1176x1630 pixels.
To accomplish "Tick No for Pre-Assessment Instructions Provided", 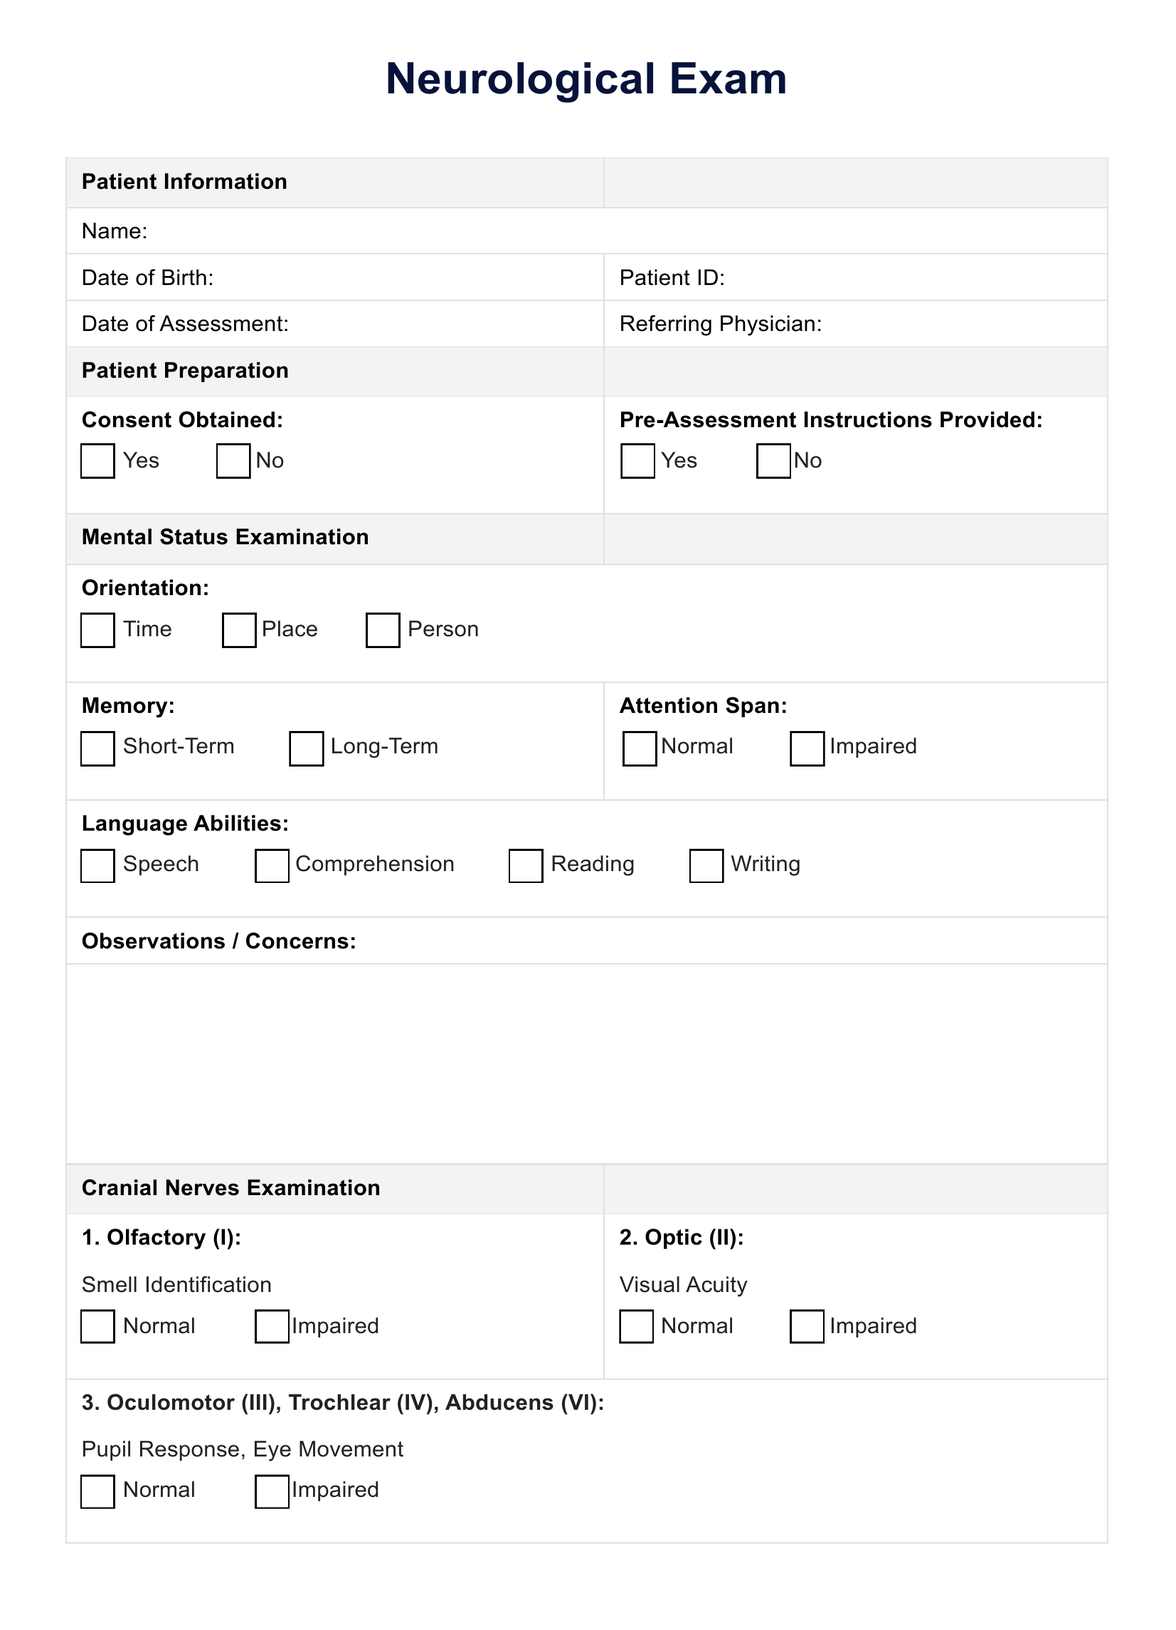I will point(773,461).
